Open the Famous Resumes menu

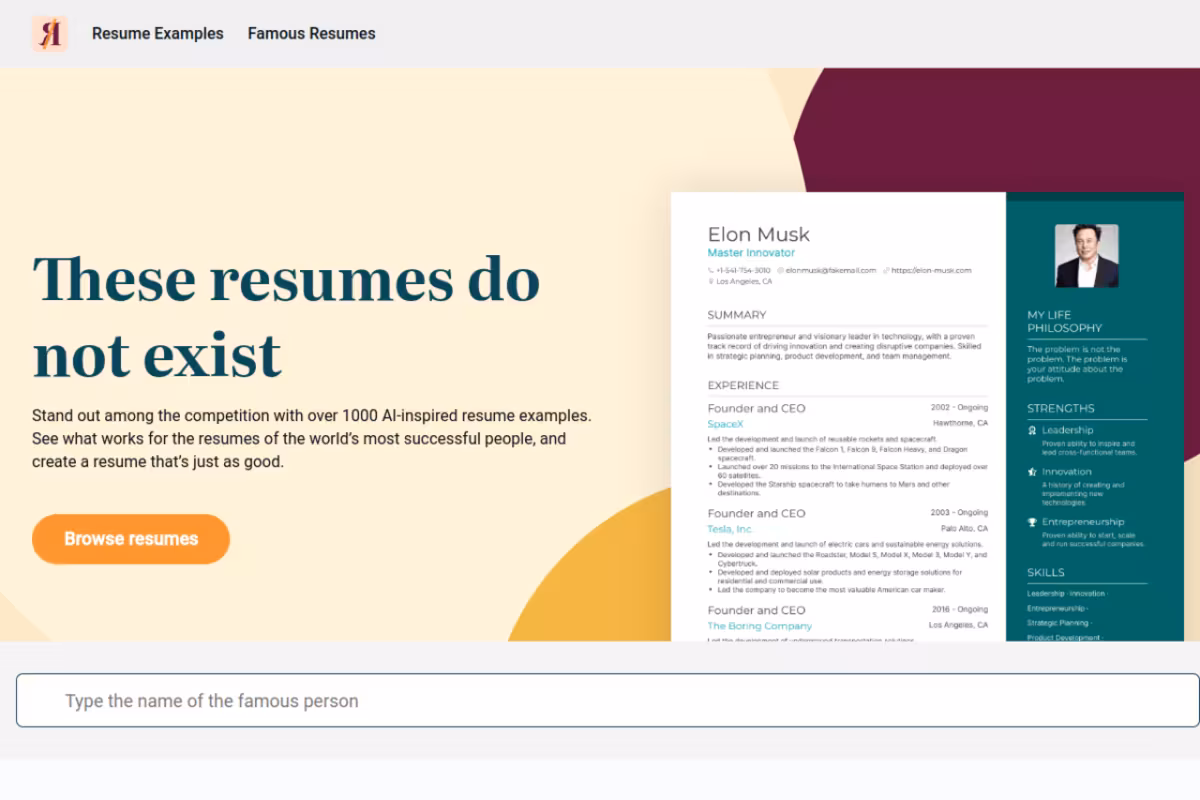click(312, 33)
